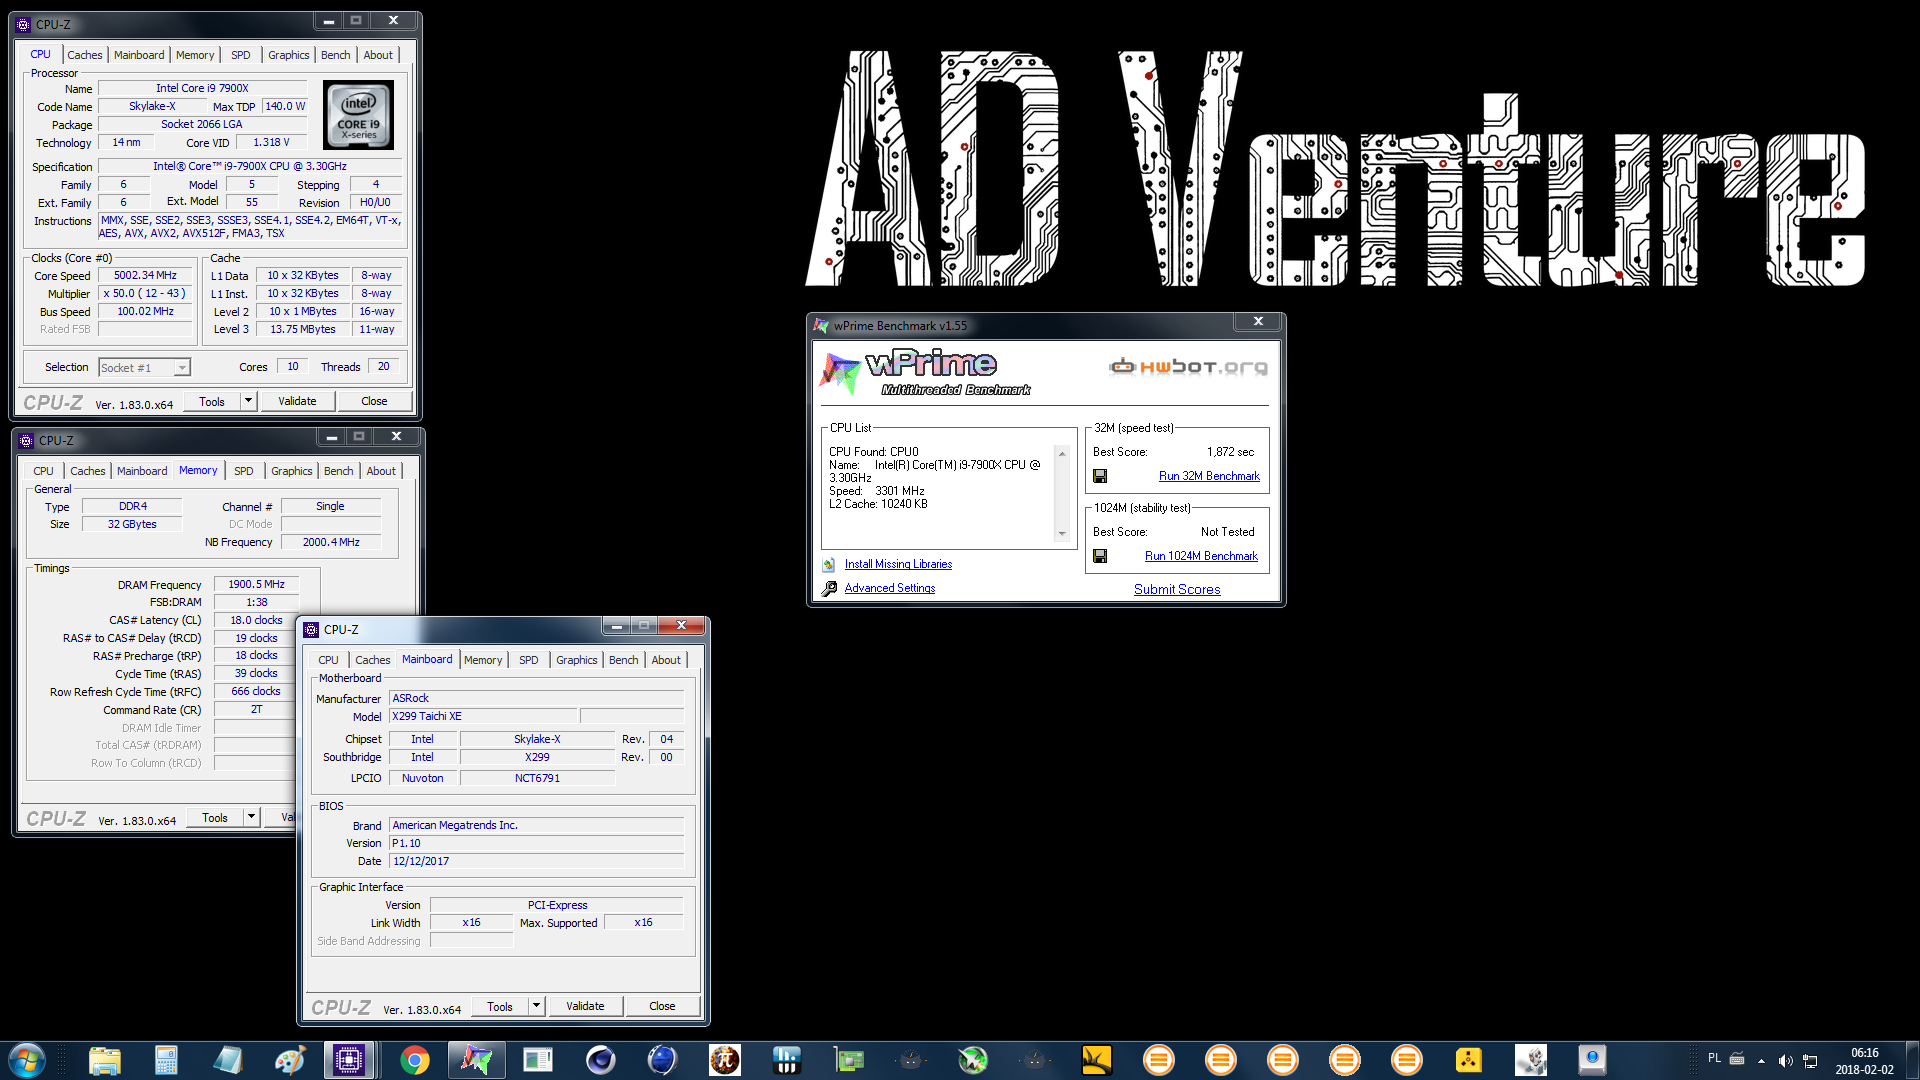The image size is (1920, 1080).
Task: Click DRAM Frequency value 1900.5 MHz
Action: (x=256, y=585)
